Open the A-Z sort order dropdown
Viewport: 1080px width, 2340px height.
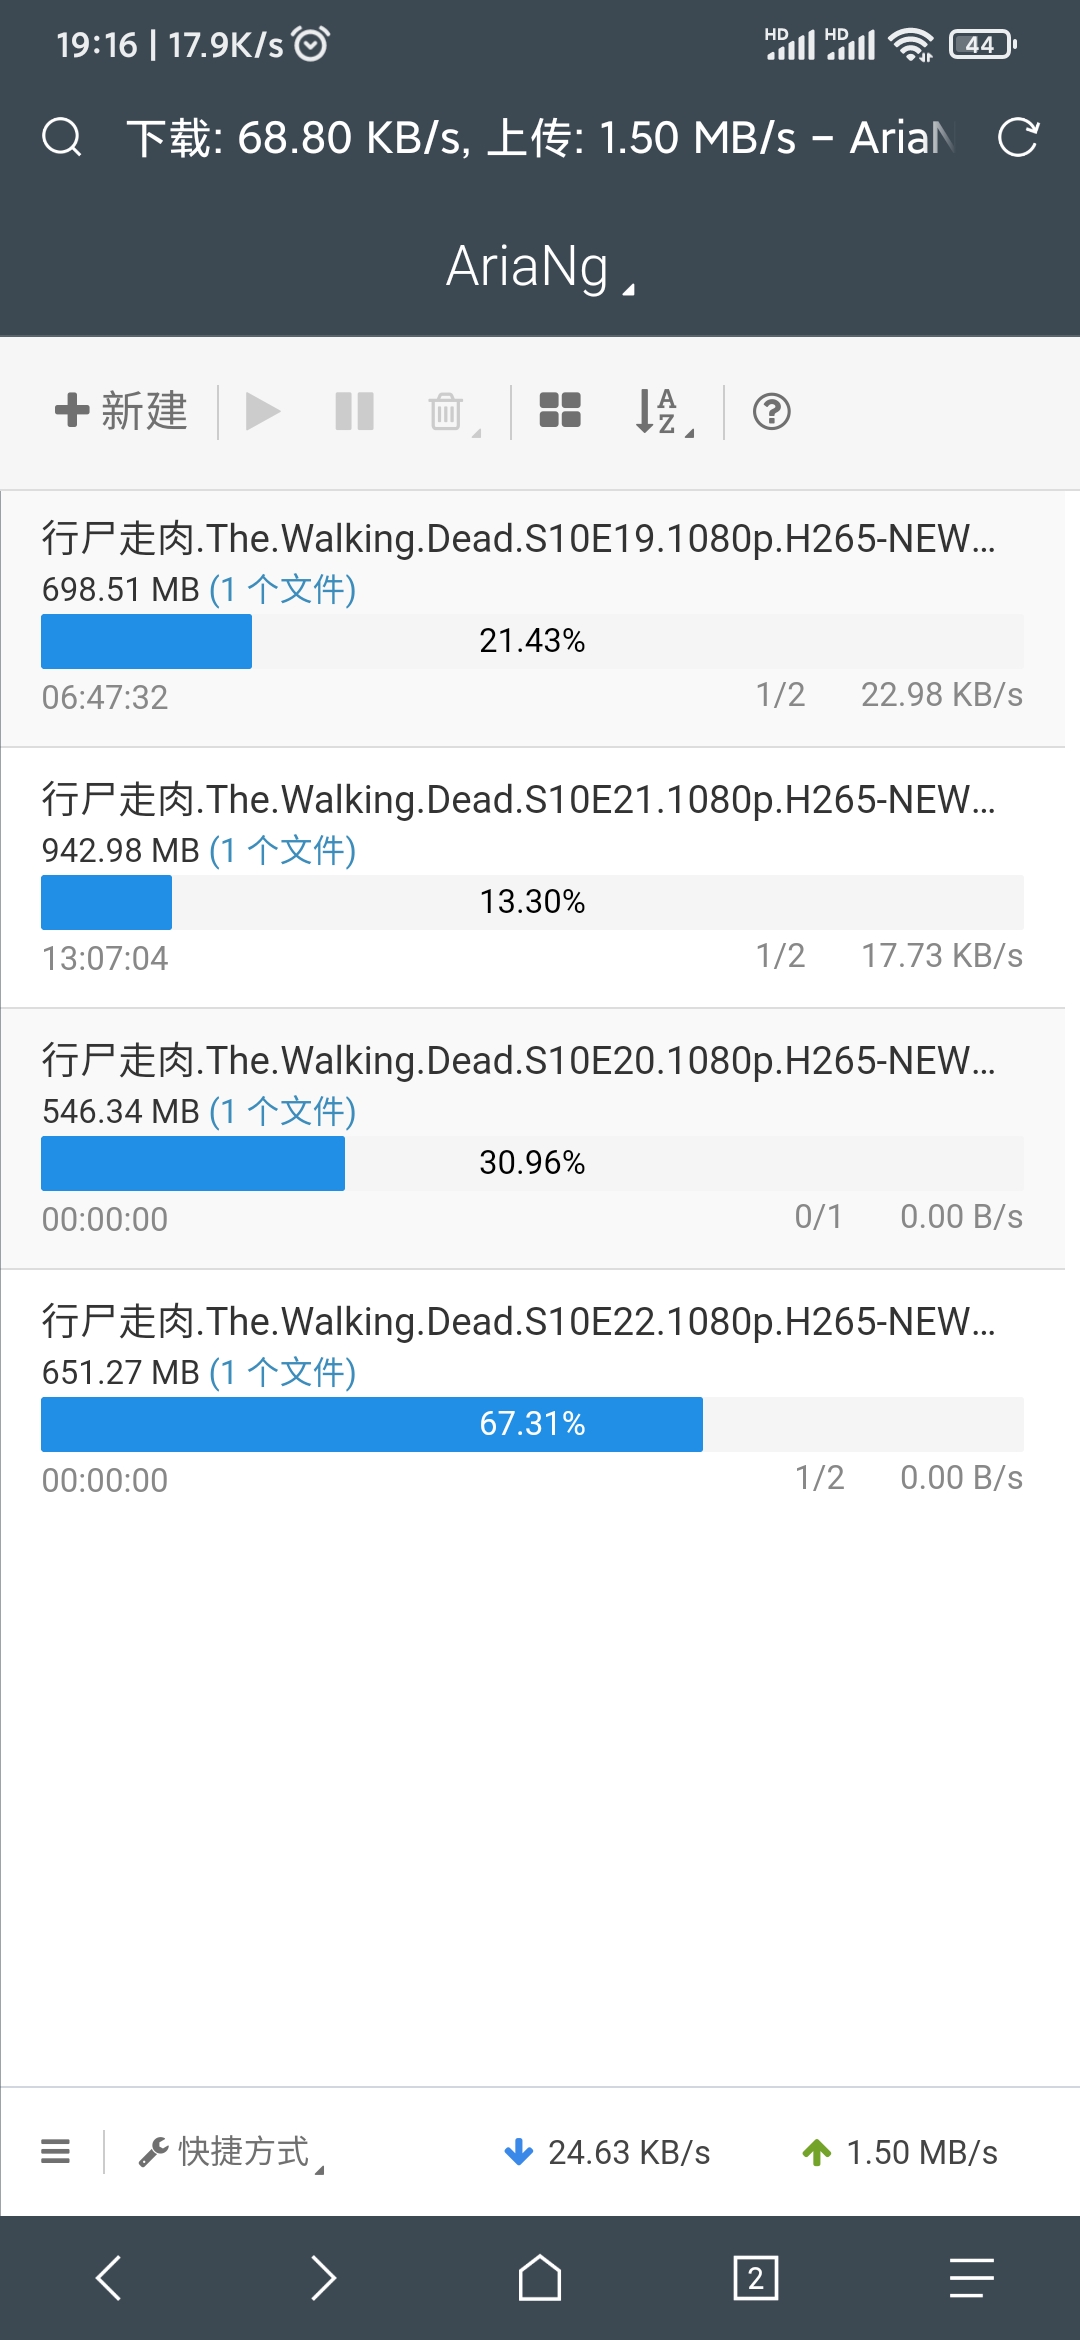pos(664,411)
